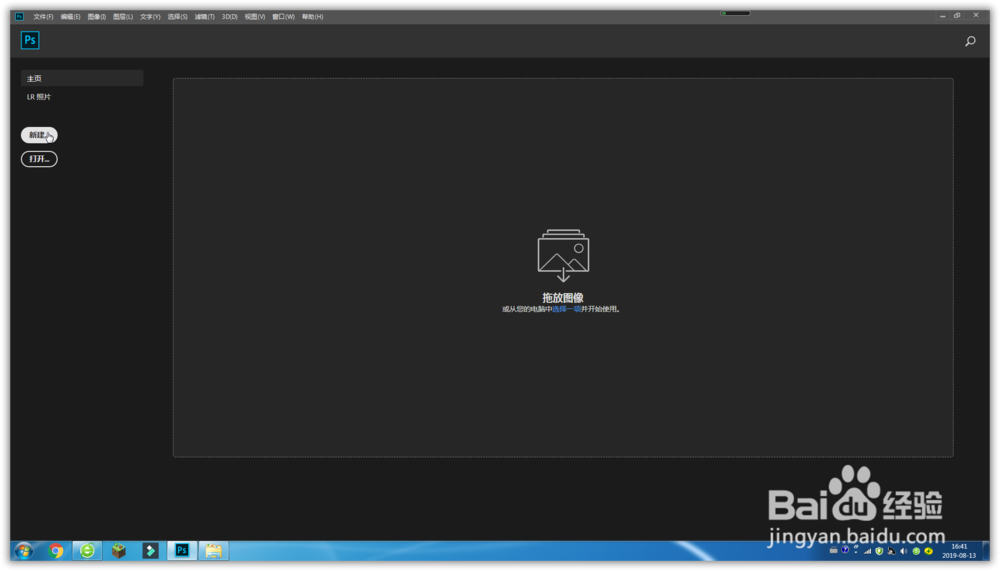Open the 3D(D) menu
This screenshot has width=1000, height=571.
pyautogui.click(x=230, y=17)
